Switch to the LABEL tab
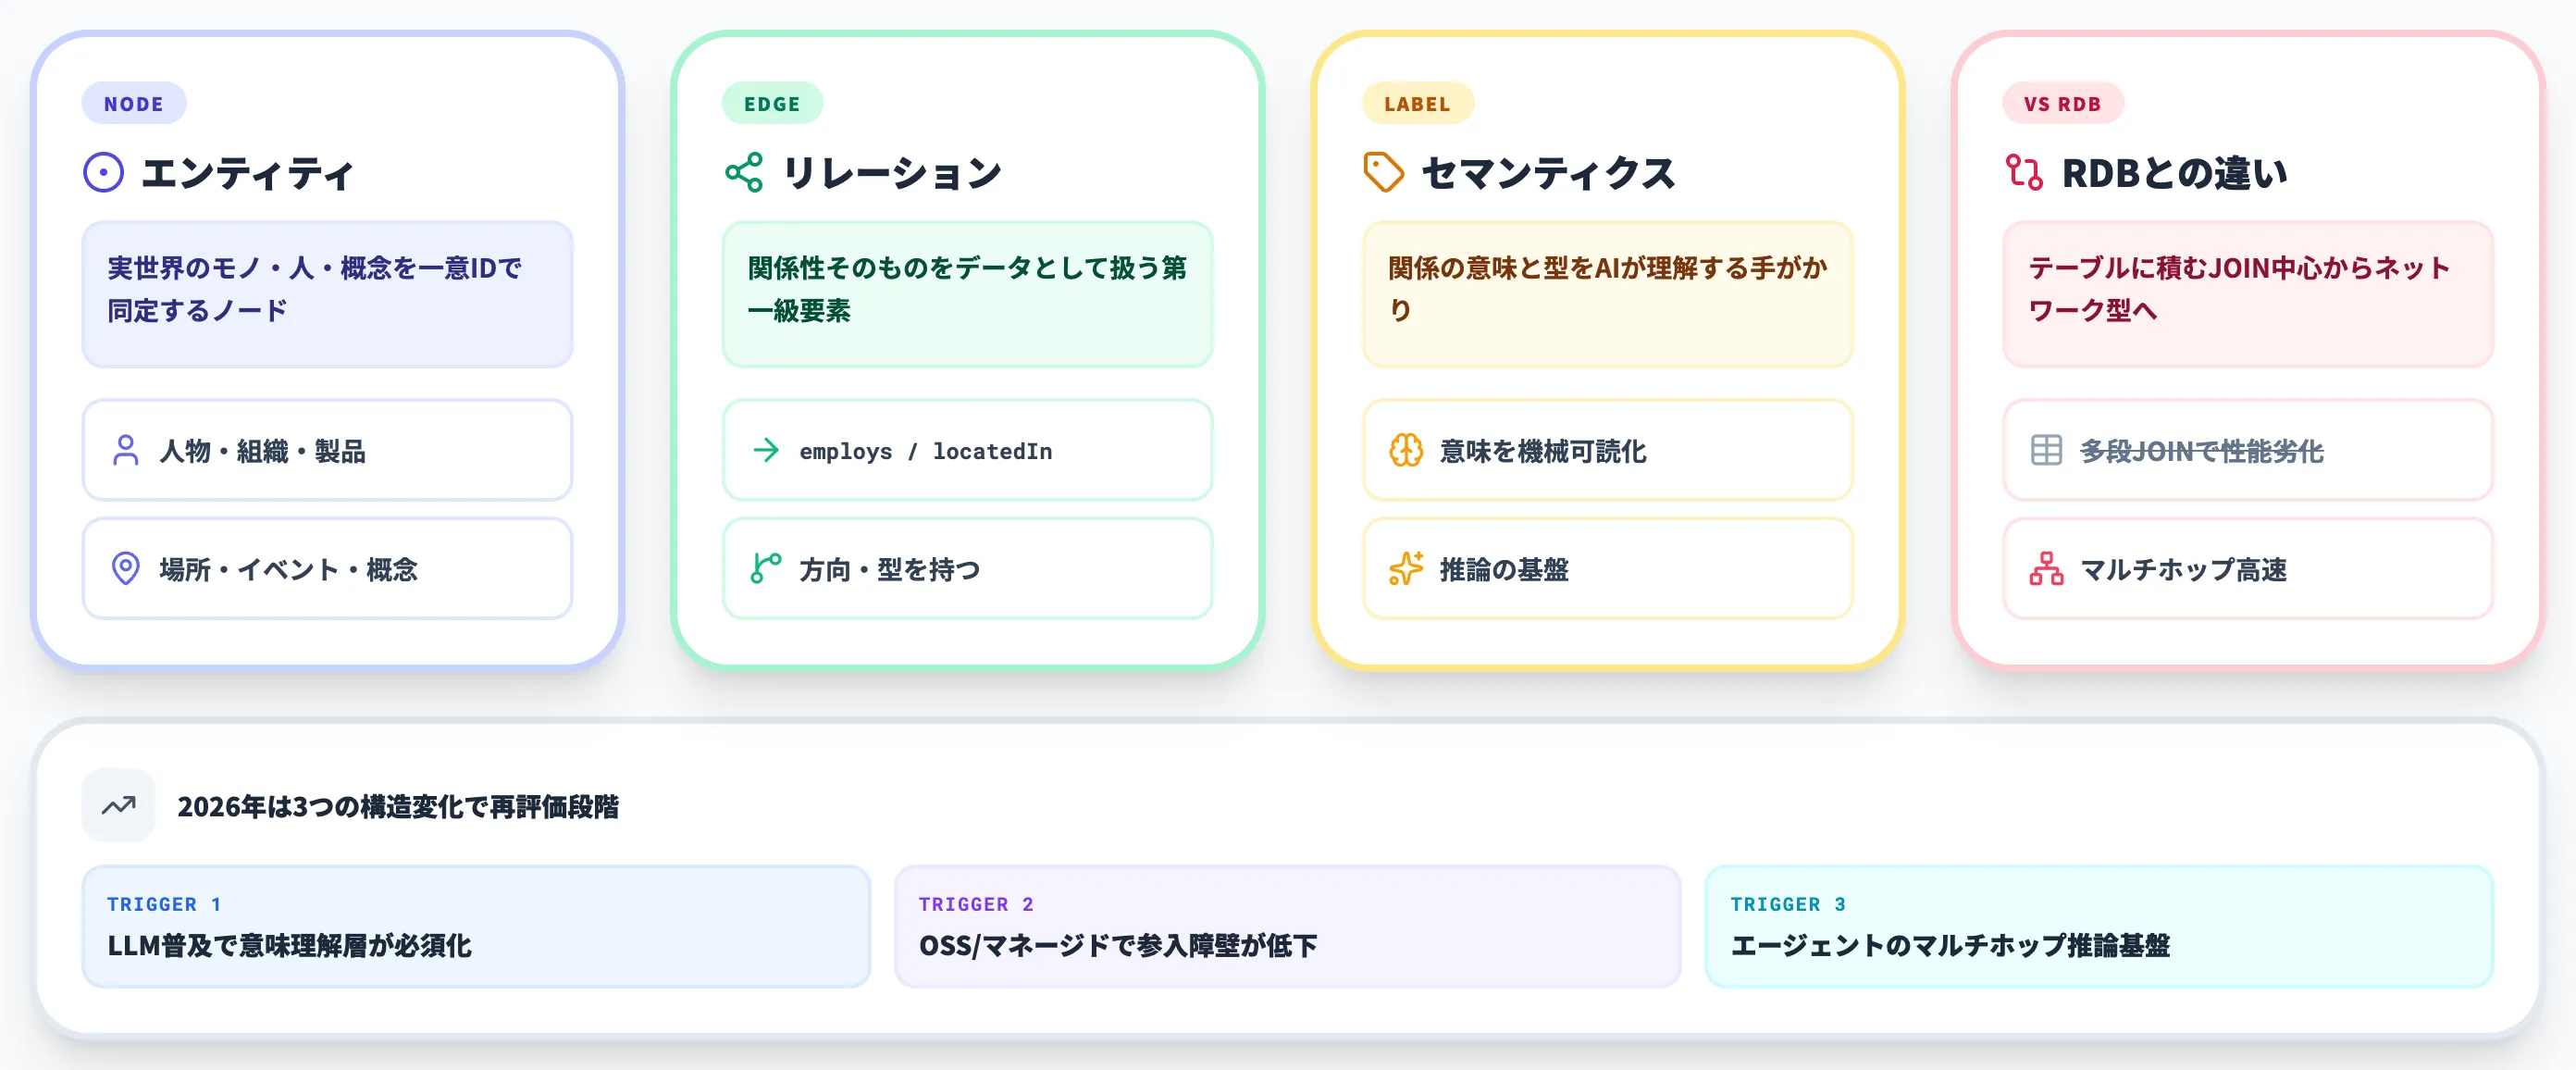2576x1070 pixels. coord(1416,103)
